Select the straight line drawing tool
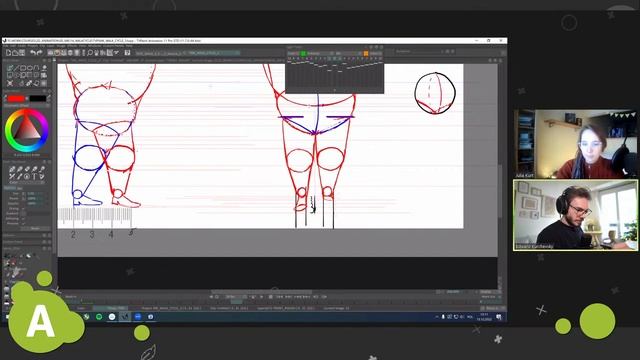The height and width of the screenshot is (360, 640). tap(17, 68)
